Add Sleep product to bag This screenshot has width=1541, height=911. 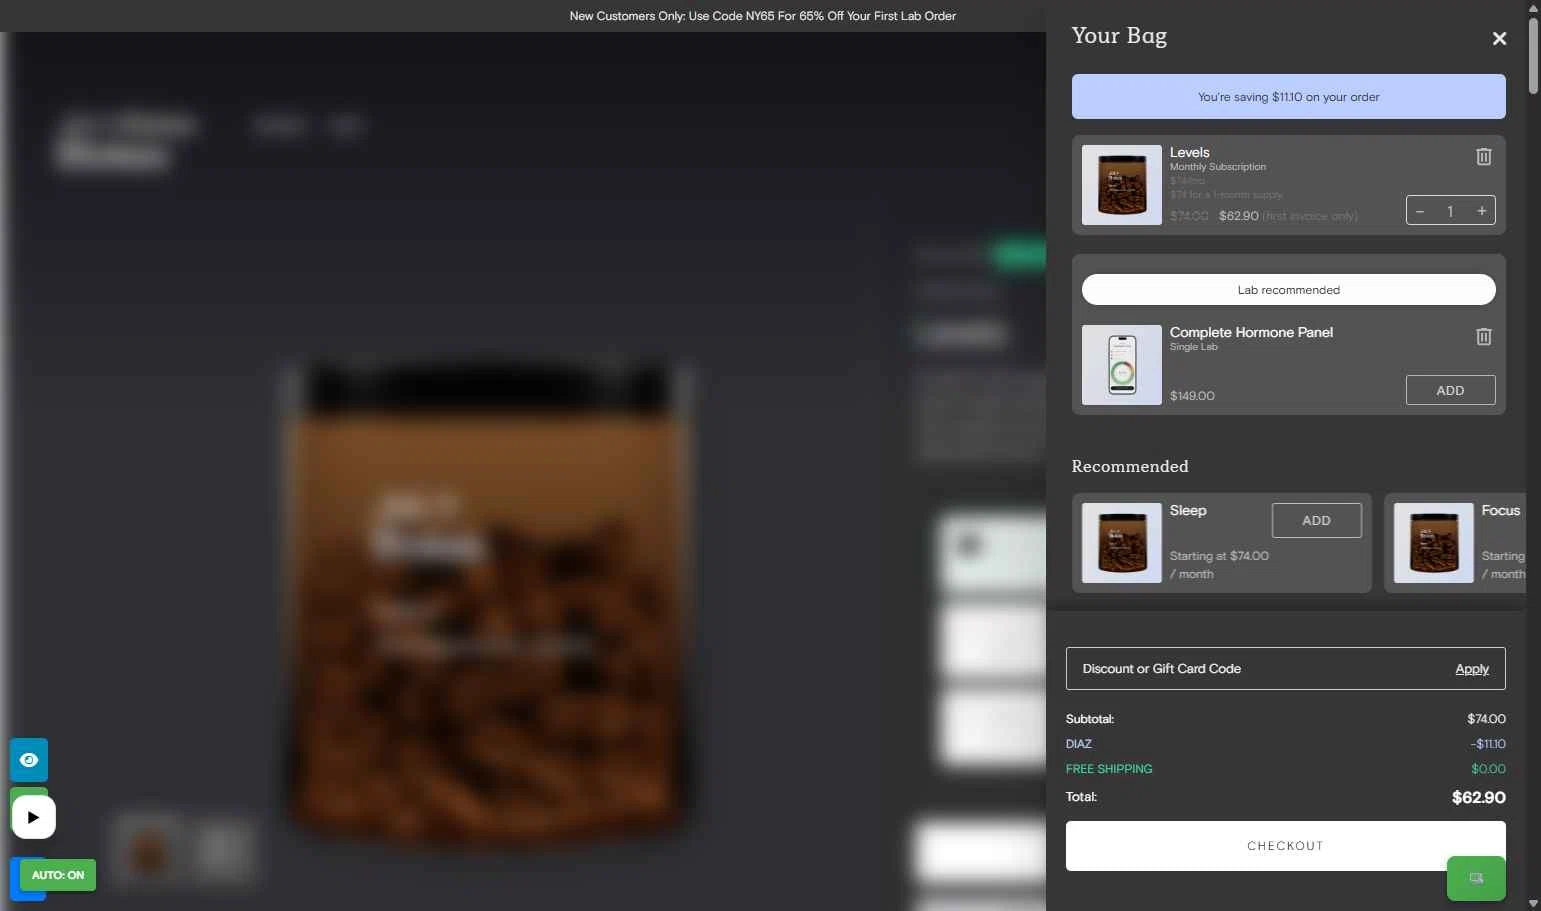coord(1316,520)
